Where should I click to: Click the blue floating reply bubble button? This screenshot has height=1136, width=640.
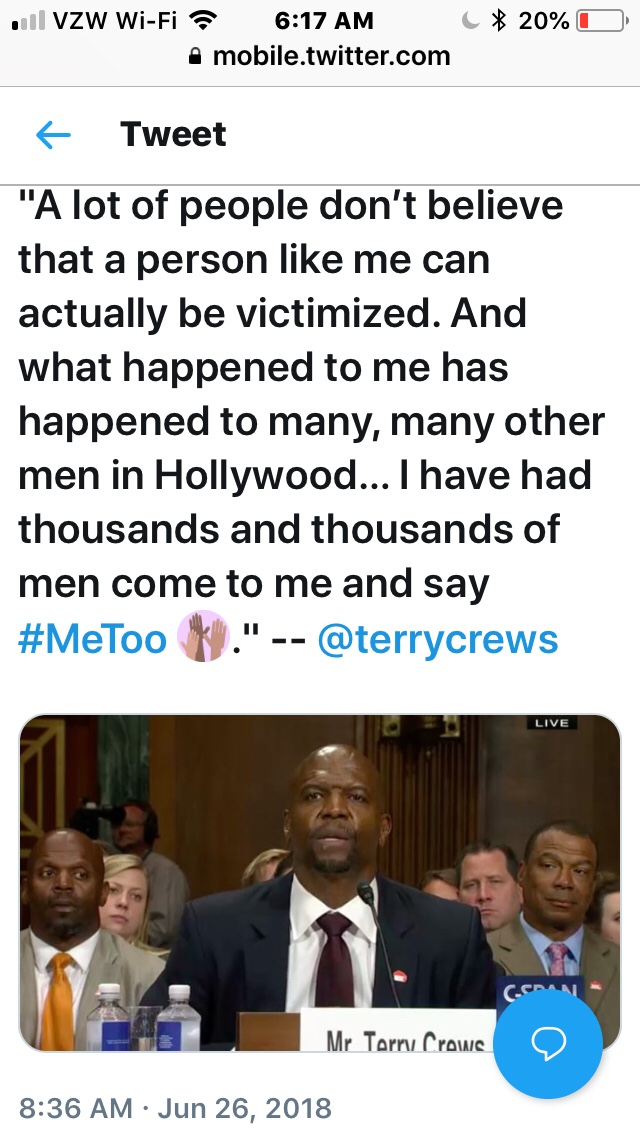click(547, 1043)
